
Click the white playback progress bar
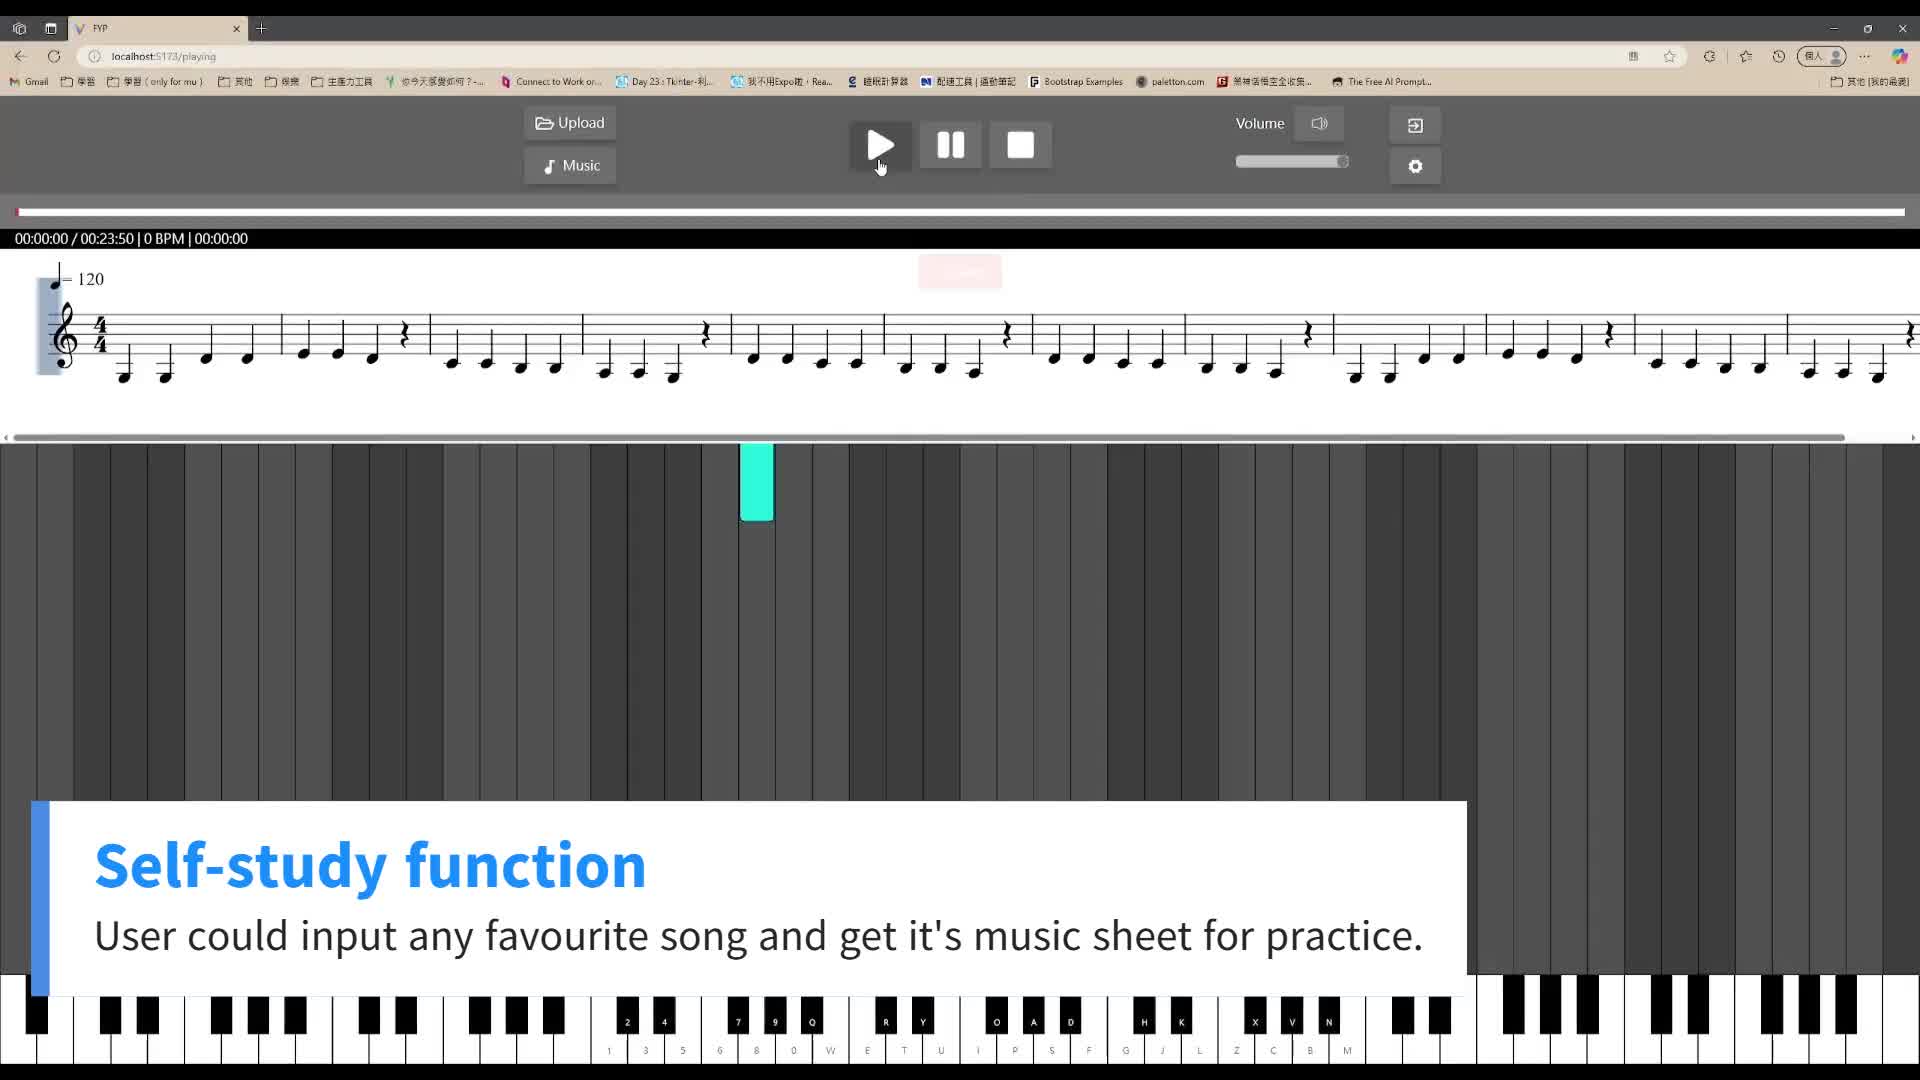(960, 212)
